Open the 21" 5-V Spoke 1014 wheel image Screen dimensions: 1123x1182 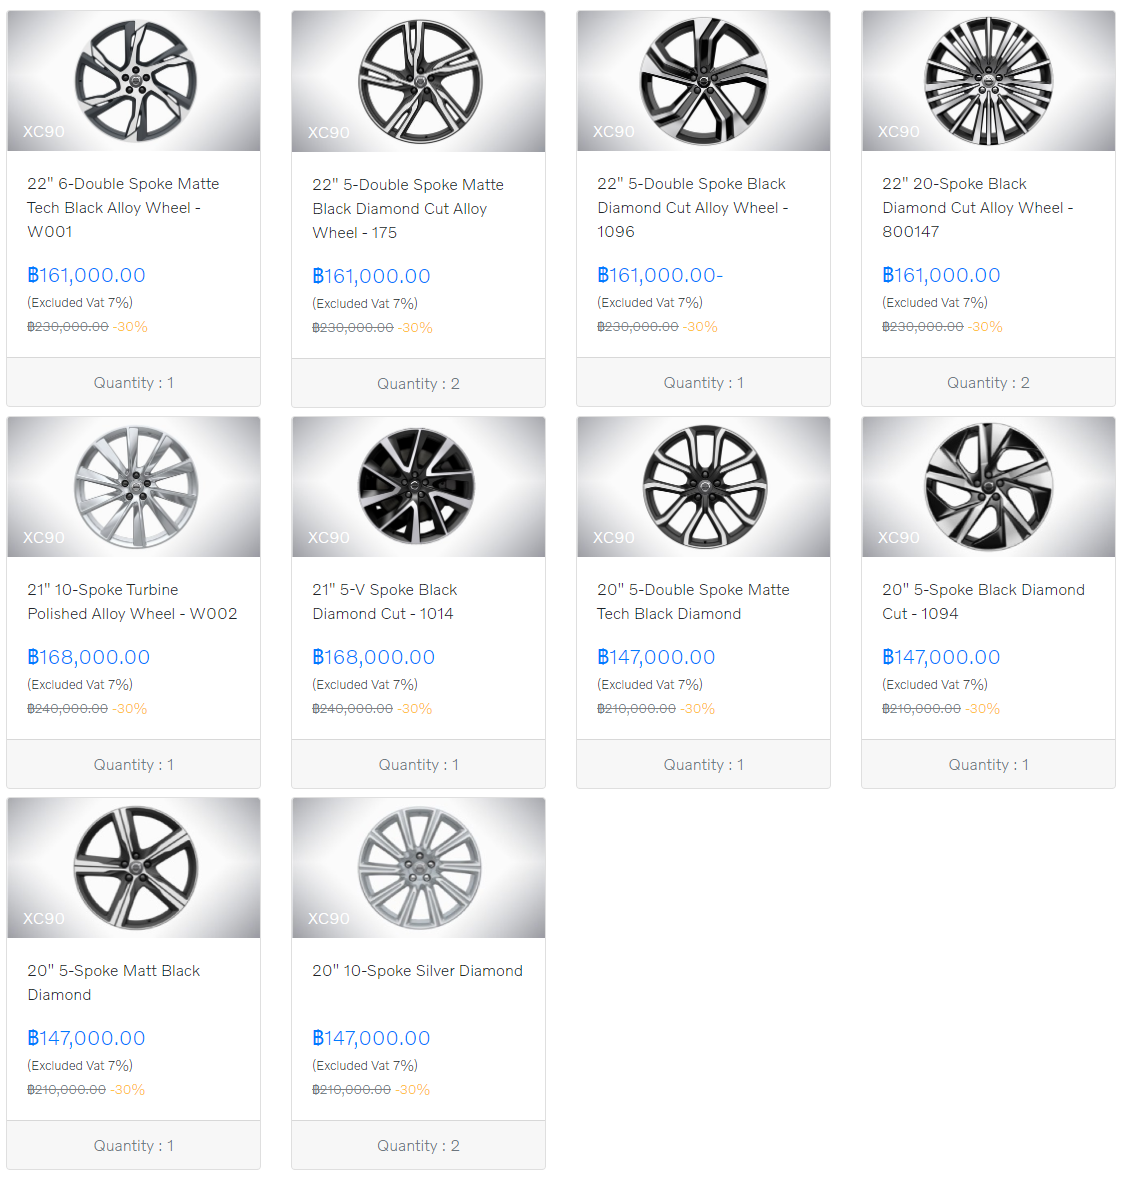(x=418, y=487)
